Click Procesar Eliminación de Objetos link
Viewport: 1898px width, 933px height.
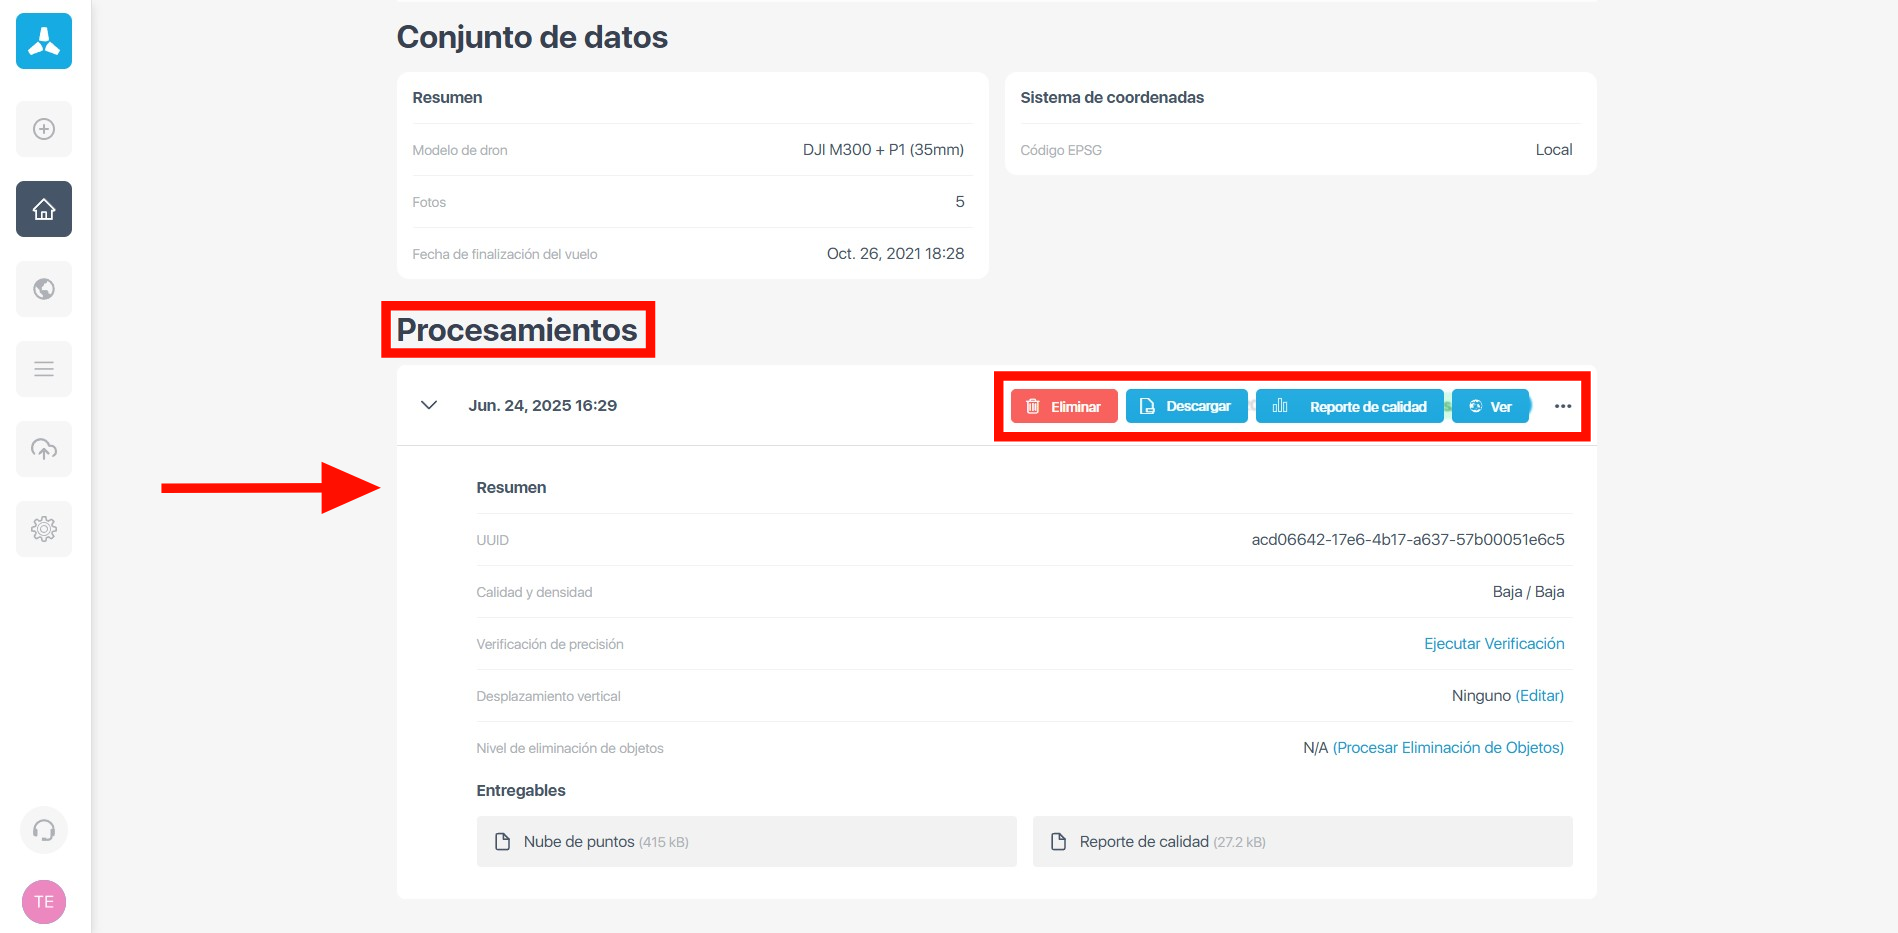pyautogui.click(x=1448, y=748)
